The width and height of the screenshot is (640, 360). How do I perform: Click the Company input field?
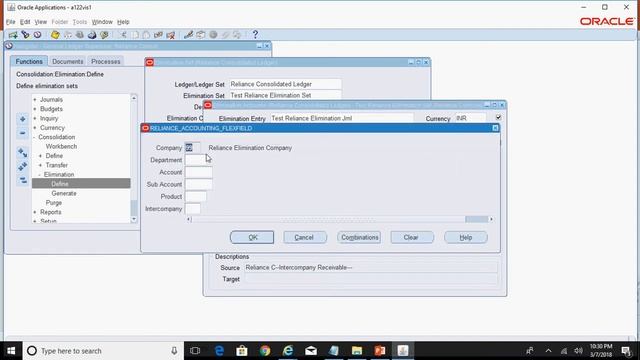pos(192,148)
